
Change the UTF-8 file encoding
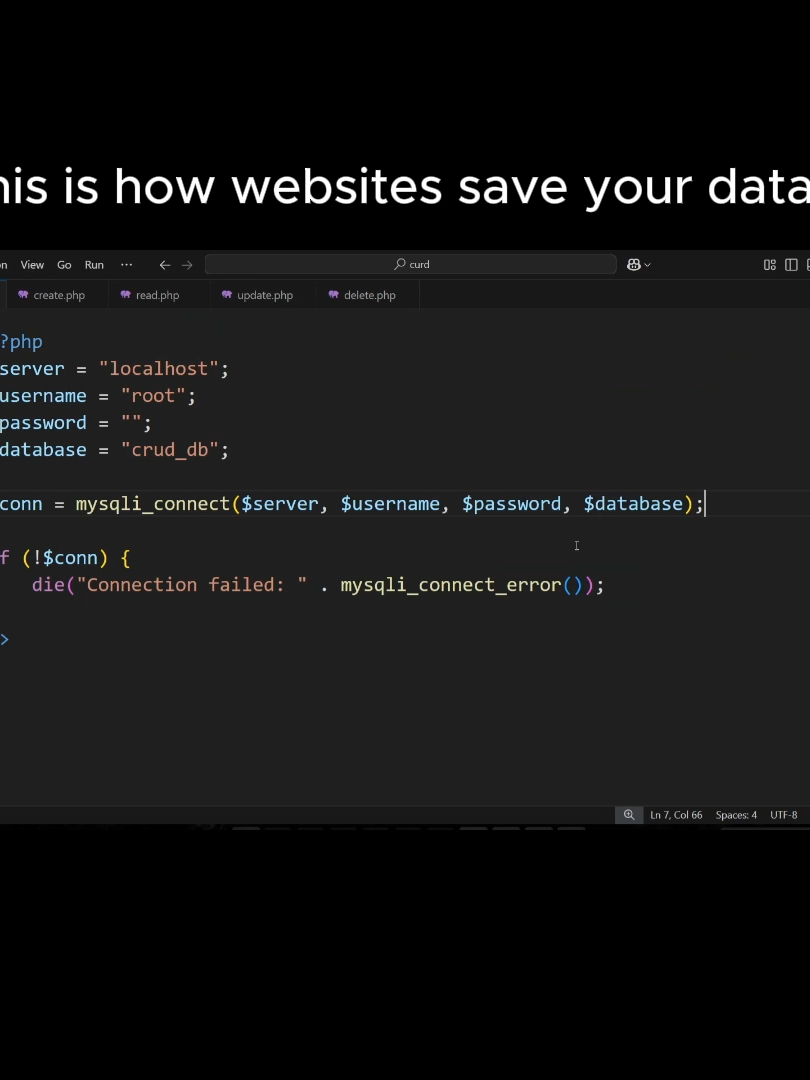[784, 815]
